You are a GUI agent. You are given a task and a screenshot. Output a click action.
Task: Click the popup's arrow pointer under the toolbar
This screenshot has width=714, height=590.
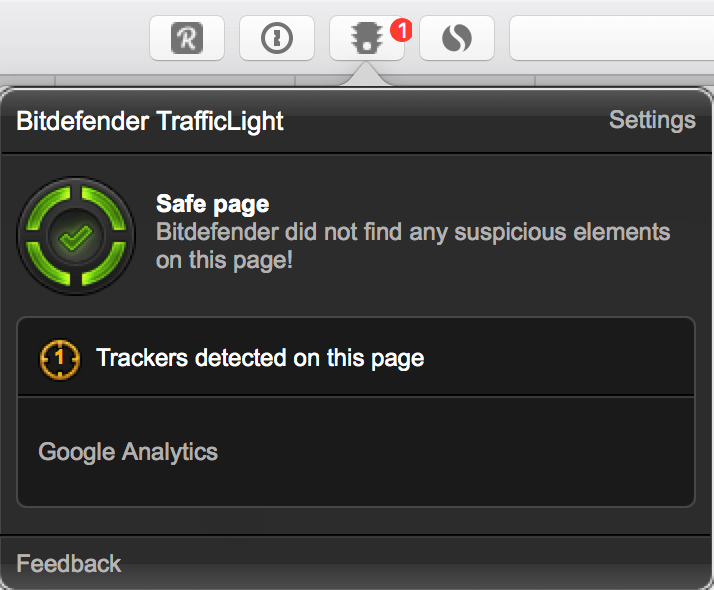click(366, 78)
